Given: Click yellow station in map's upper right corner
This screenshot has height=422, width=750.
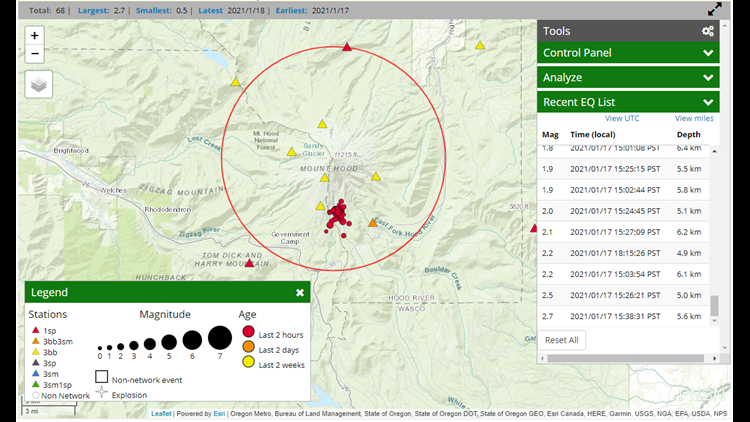Looking at the screenshot, I should (x=480, y=45).
